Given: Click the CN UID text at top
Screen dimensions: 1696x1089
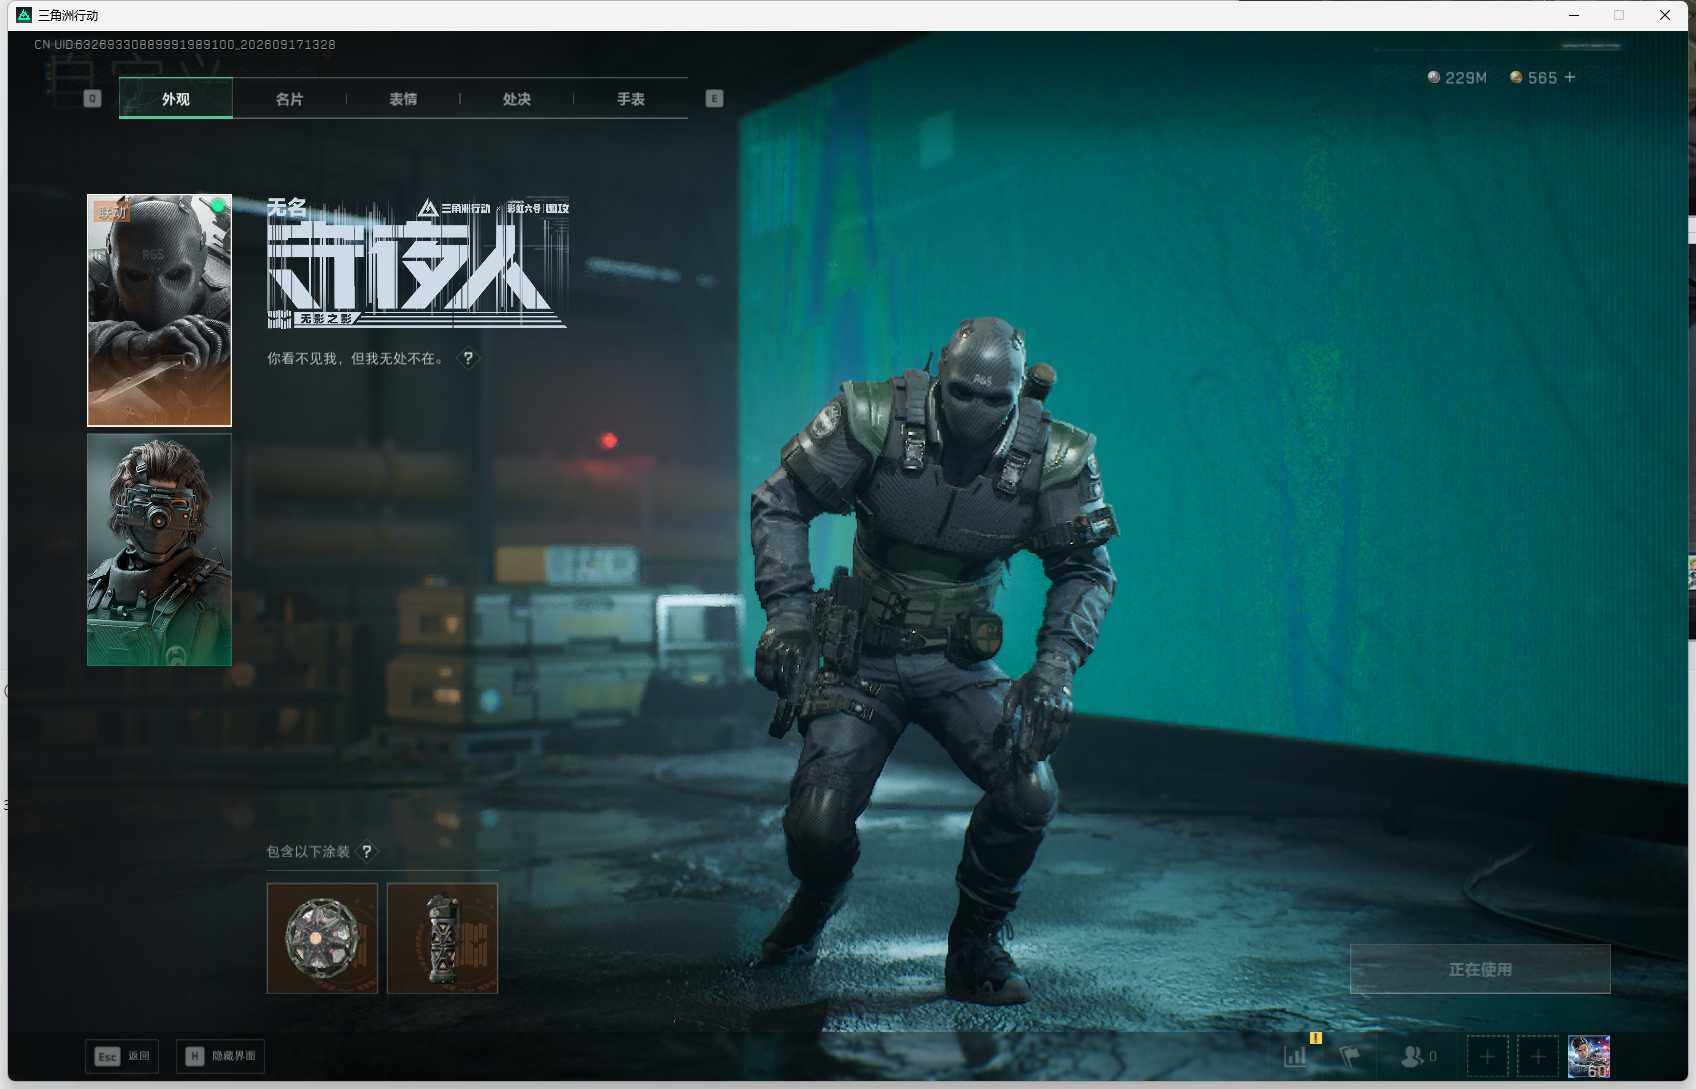Looking at the screenshot, I should [185, 44].
